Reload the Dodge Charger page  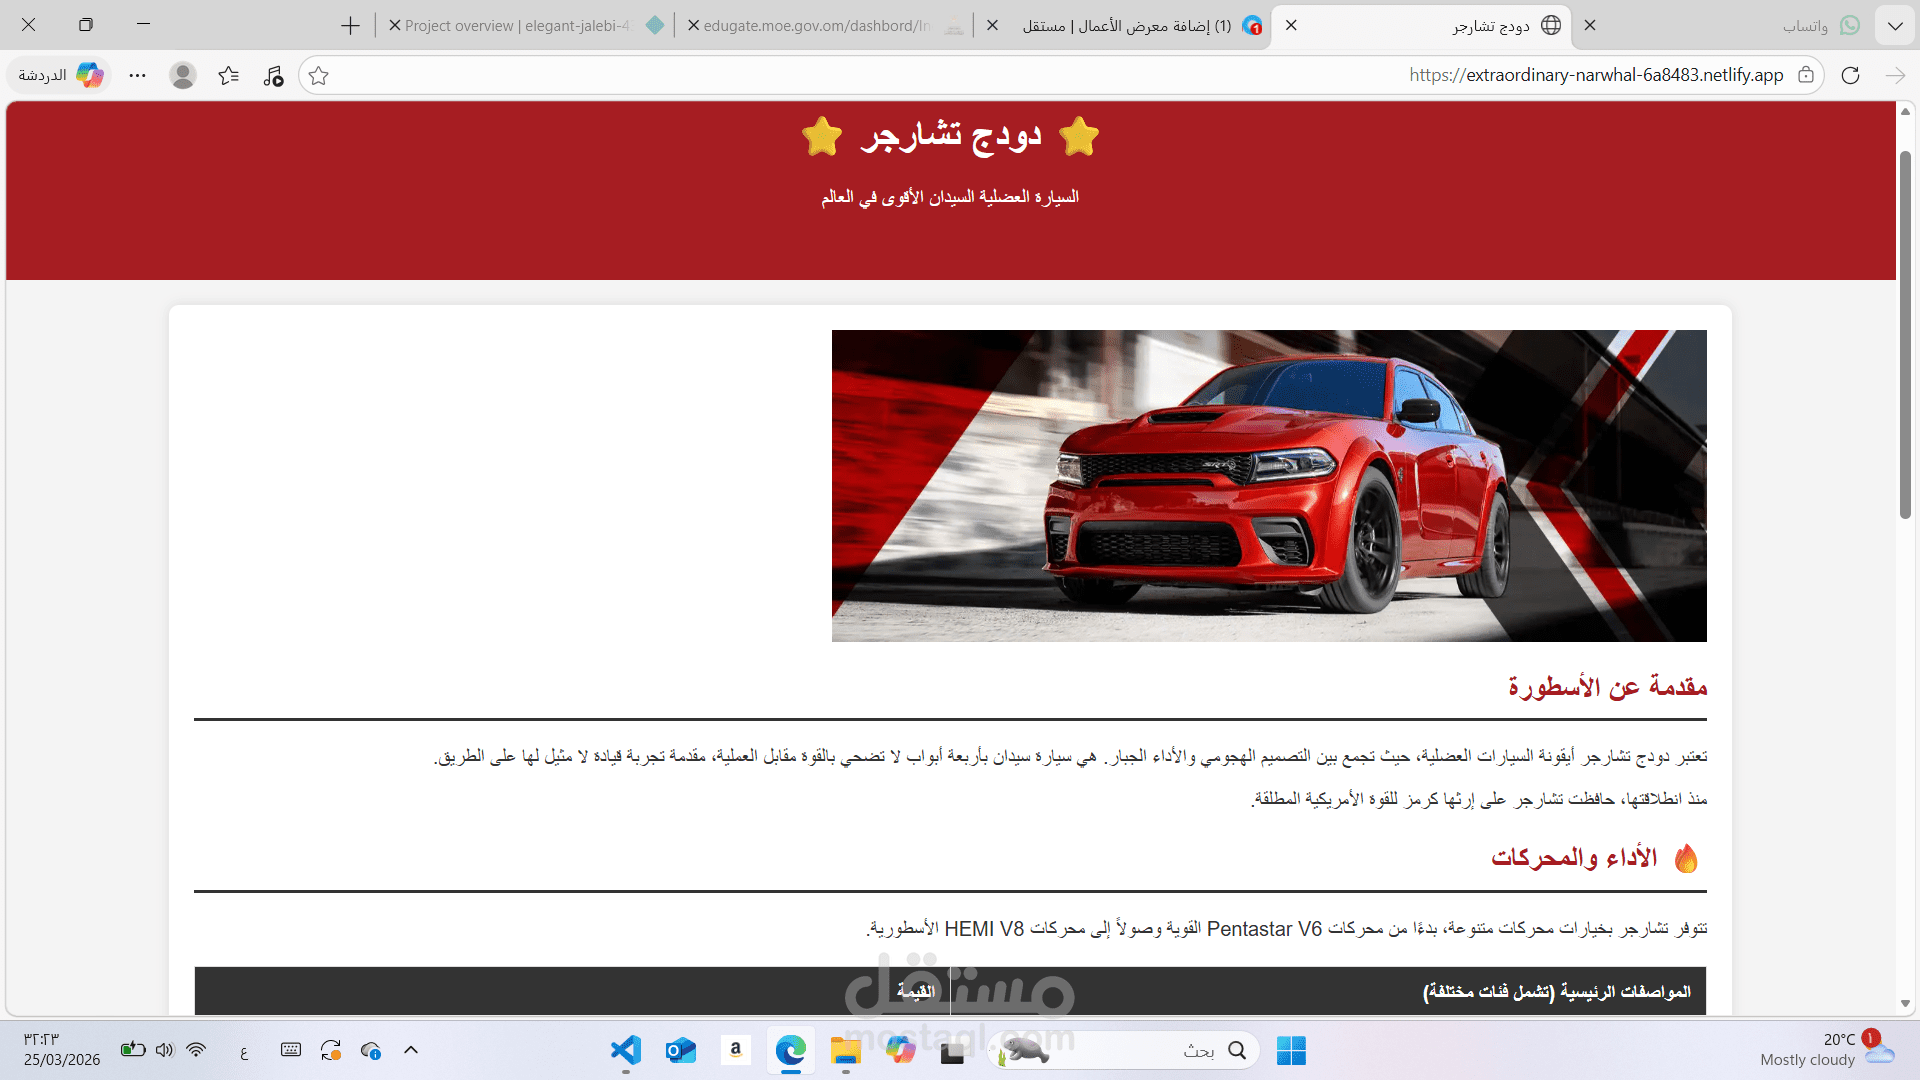pyautogui.click(x=1851, y=75)
